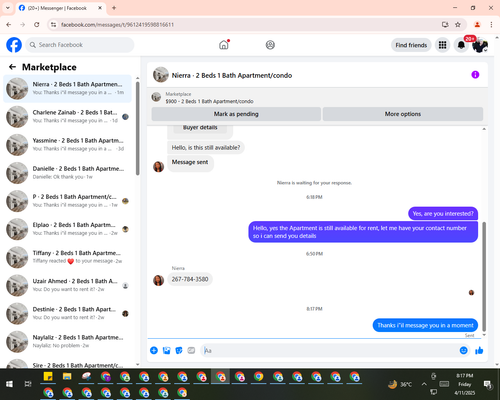Click the browser Forward arrow

click(x=22, y=25)
